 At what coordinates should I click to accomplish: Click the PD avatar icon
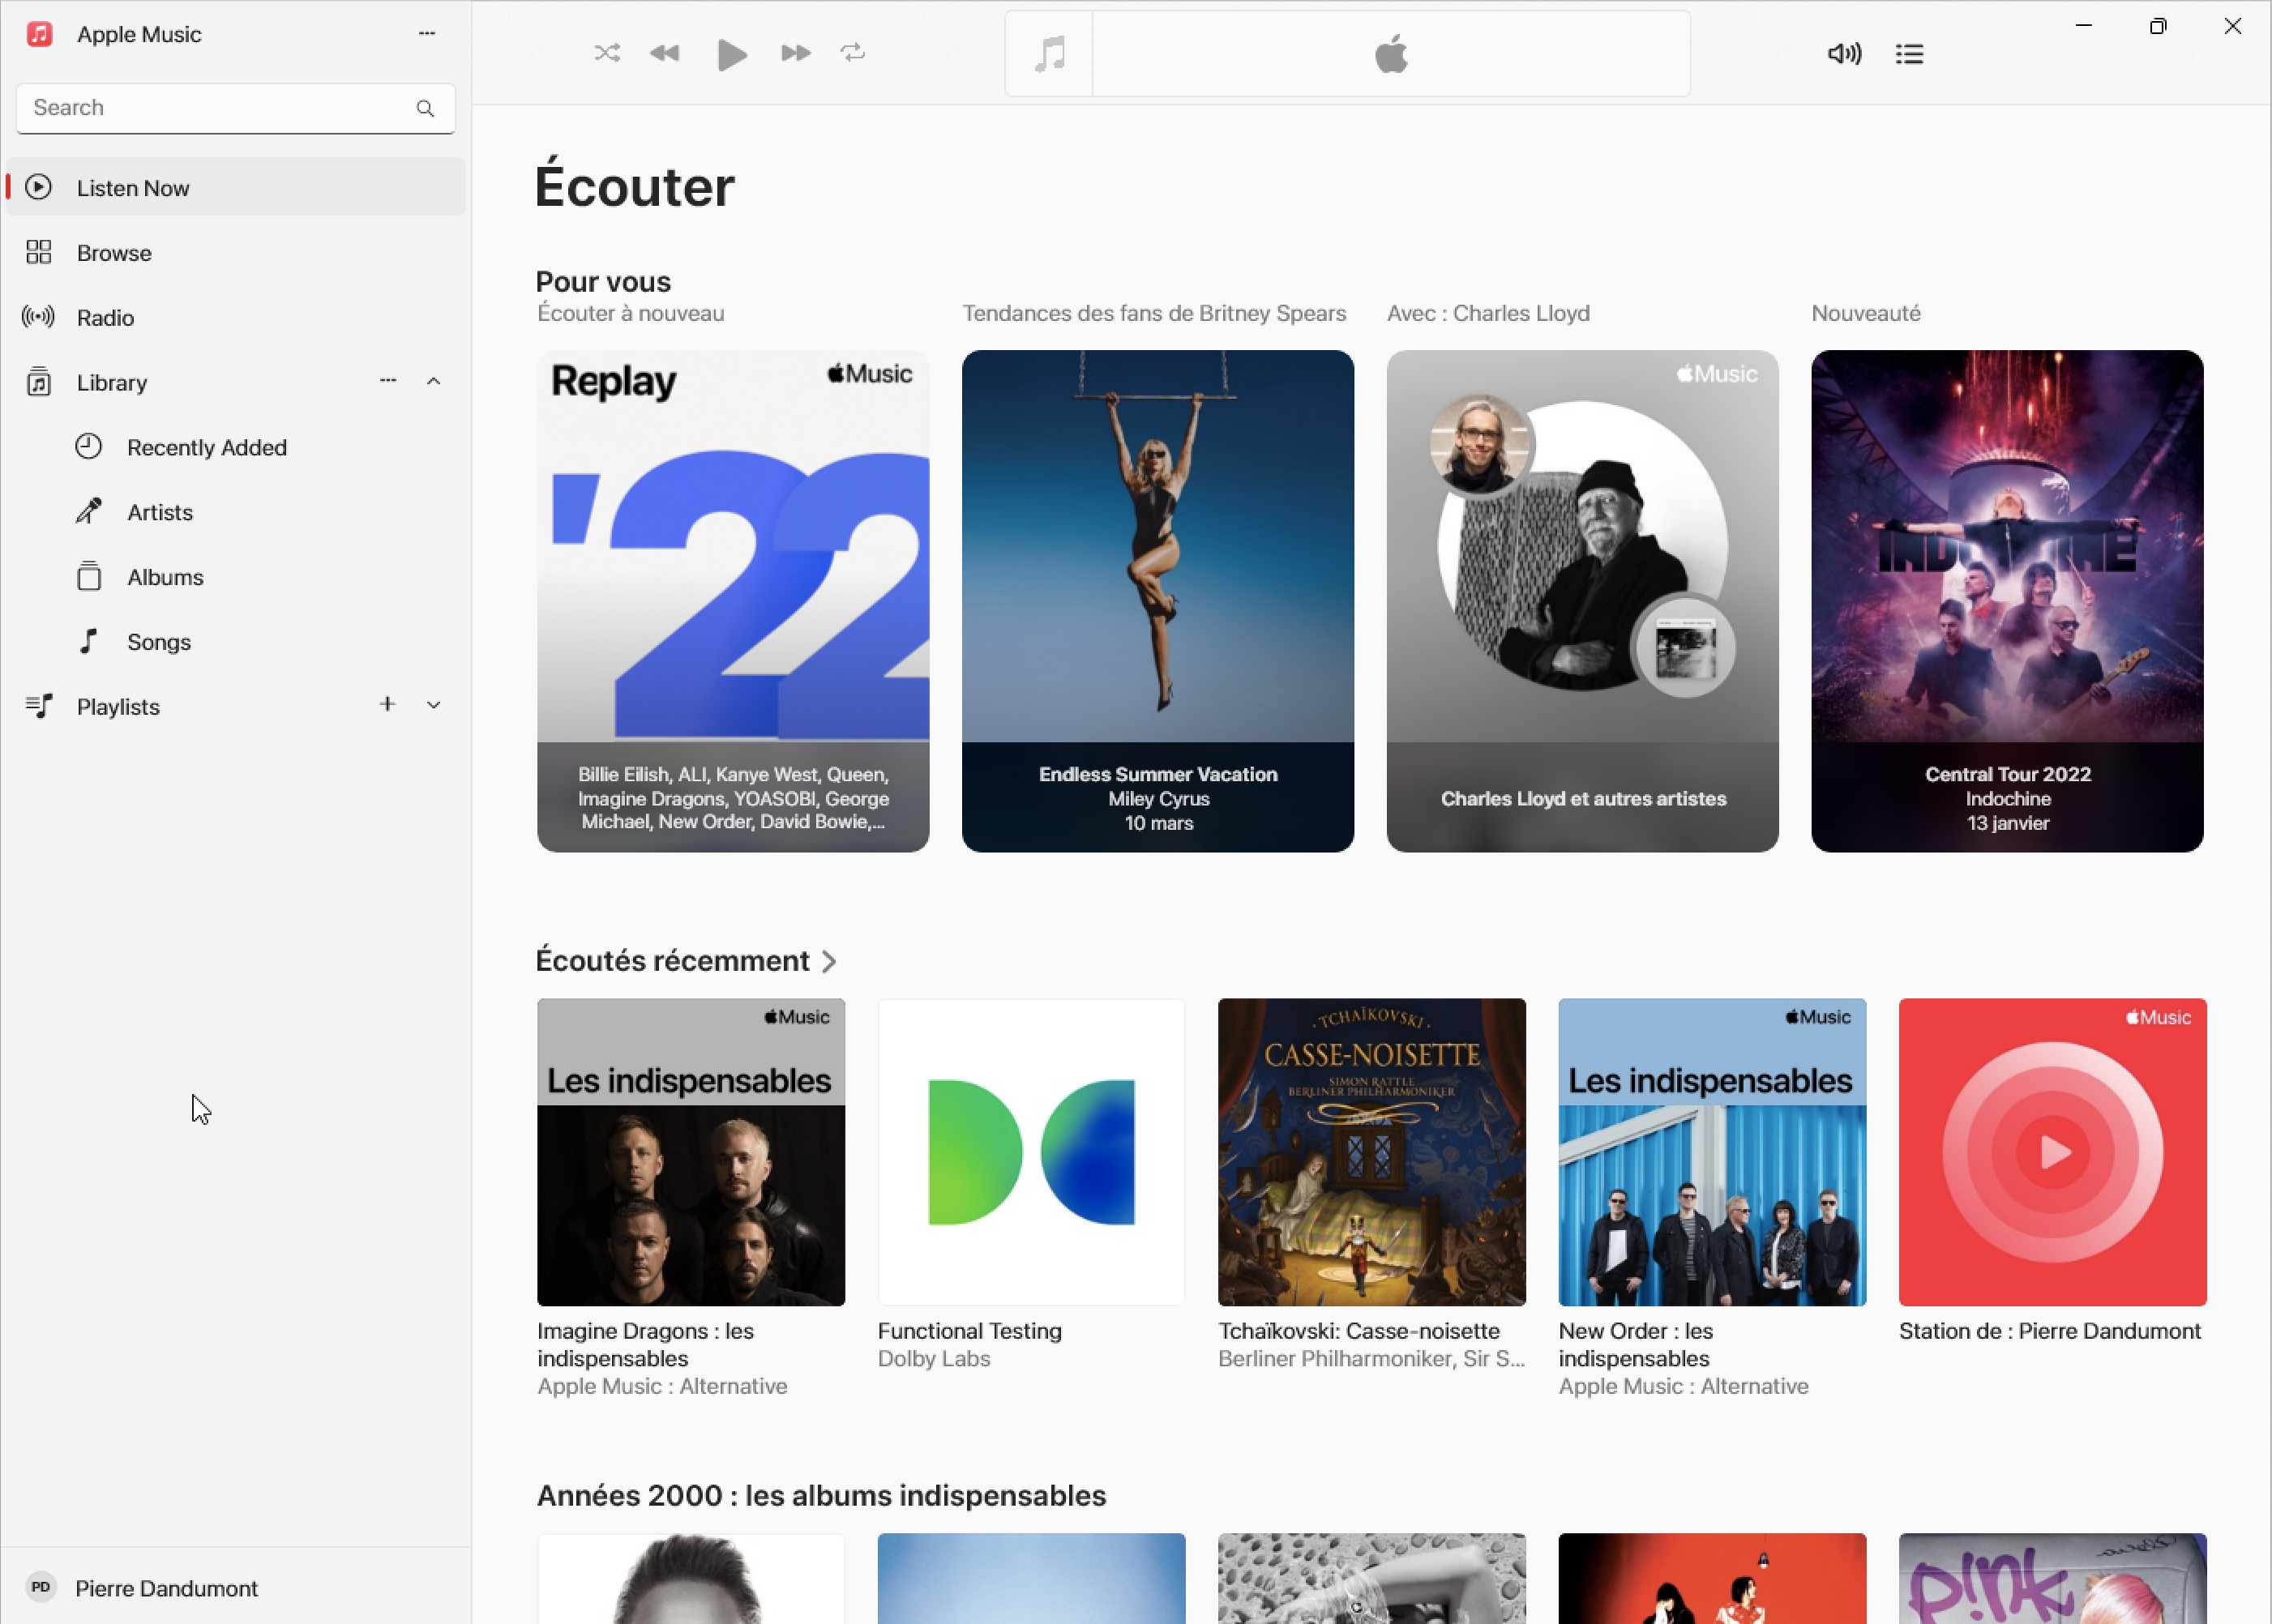[x=40, y=1587]
